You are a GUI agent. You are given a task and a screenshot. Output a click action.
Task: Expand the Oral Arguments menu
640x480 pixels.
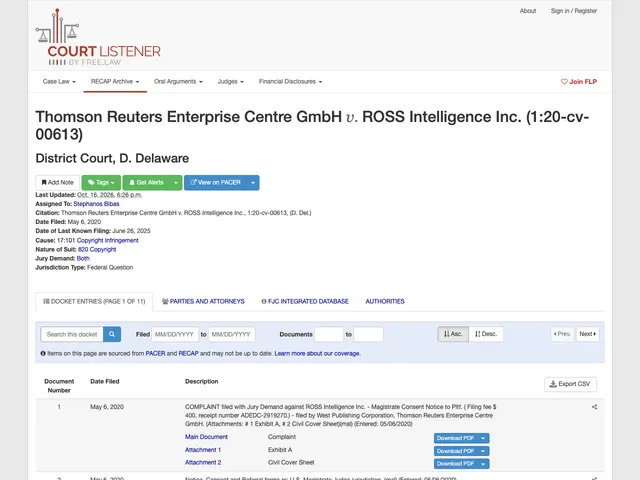tap(178, 82)
